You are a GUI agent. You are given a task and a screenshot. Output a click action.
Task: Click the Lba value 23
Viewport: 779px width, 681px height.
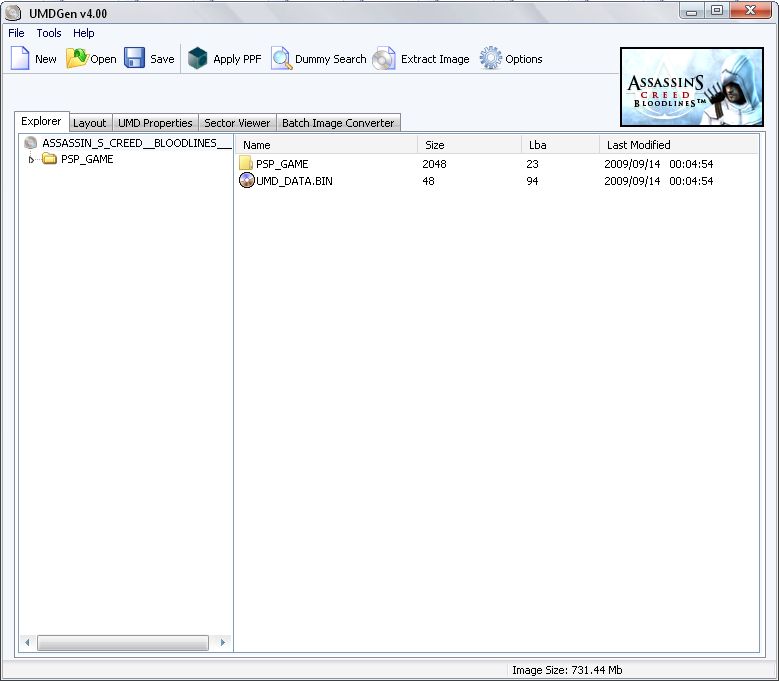[532, 164]
